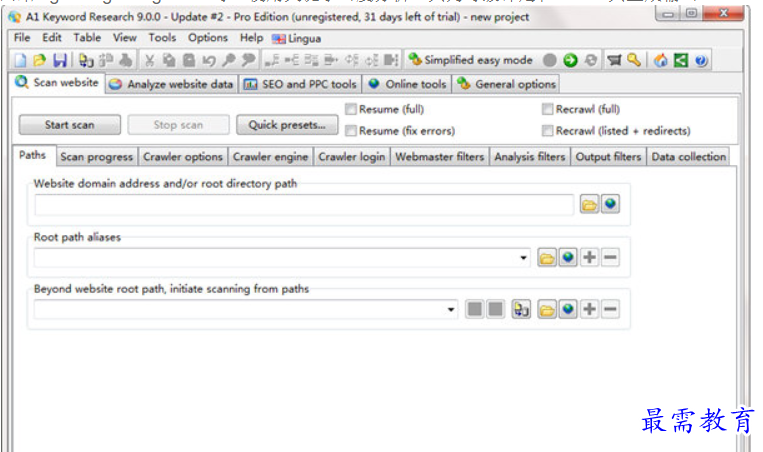Click the home page house icon

661,60
